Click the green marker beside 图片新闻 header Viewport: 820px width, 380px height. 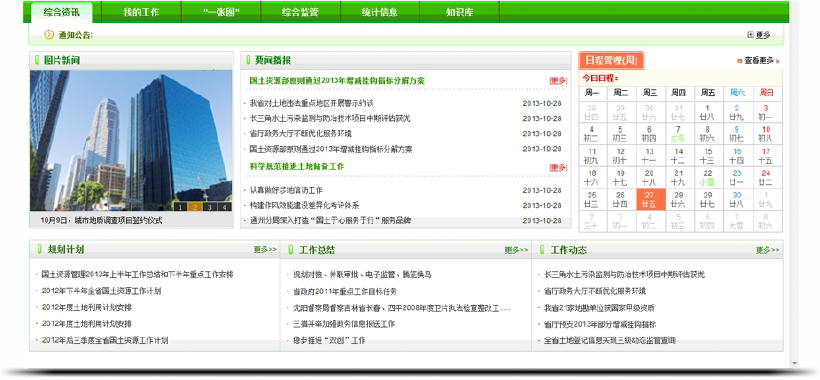coord(37,60)
